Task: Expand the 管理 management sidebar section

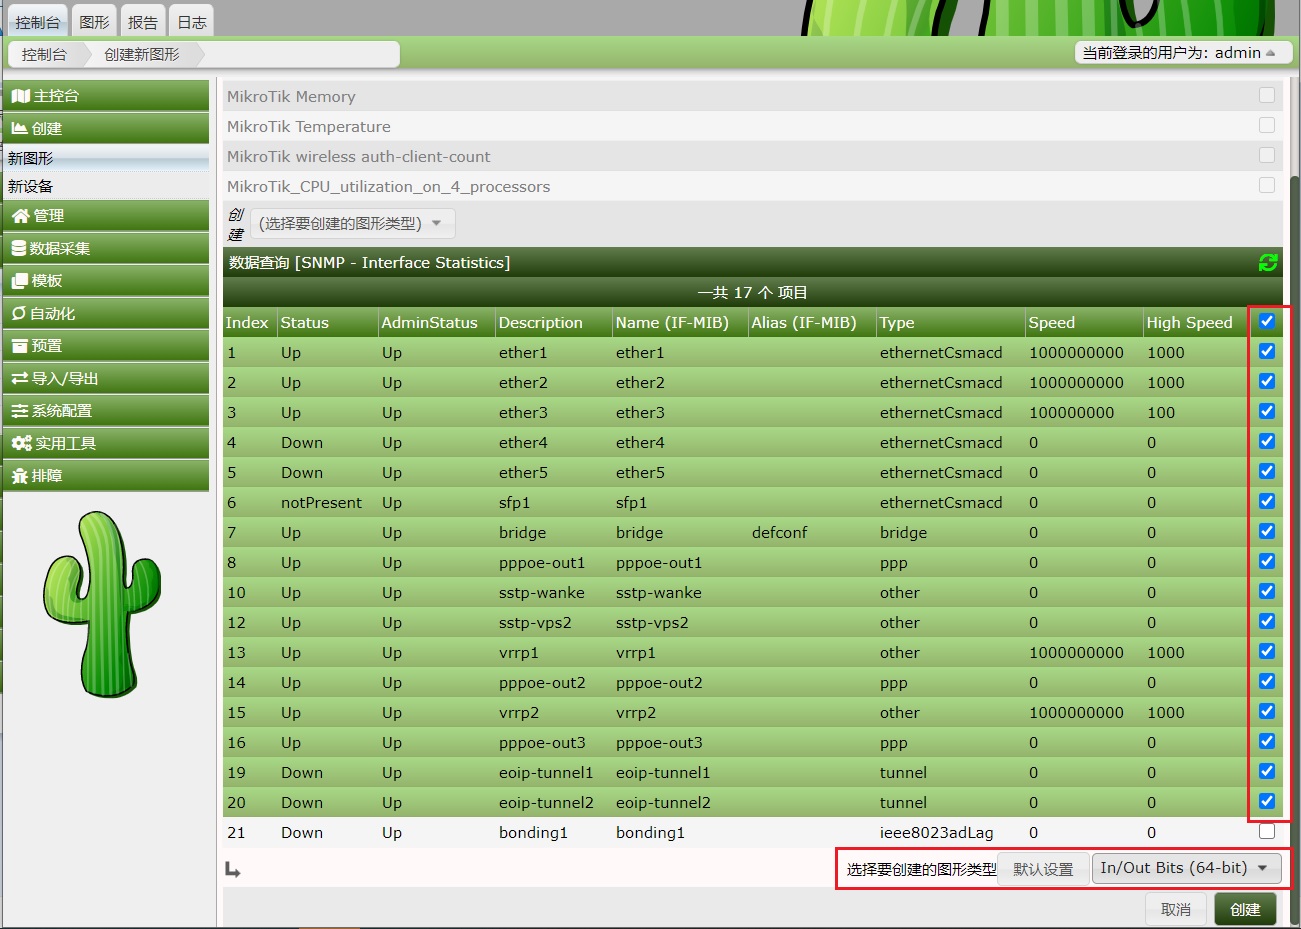Action: (106, 216)
